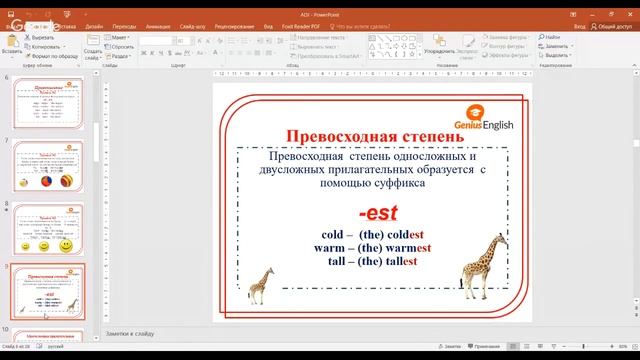Click Cut (Вырезать) scissors button
The height and width of the screenshot is (360, 640).
tap(39, 37)
